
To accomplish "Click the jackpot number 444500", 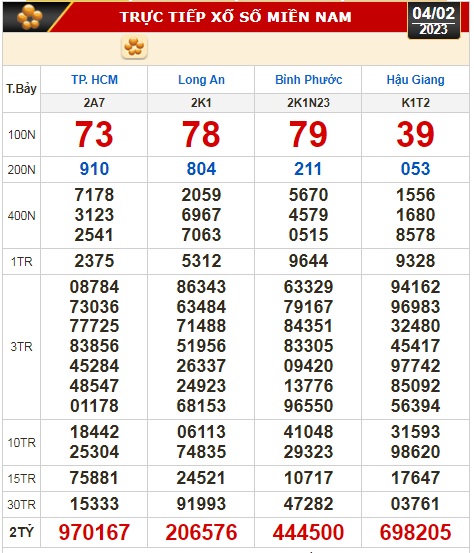I will (309, 532).
